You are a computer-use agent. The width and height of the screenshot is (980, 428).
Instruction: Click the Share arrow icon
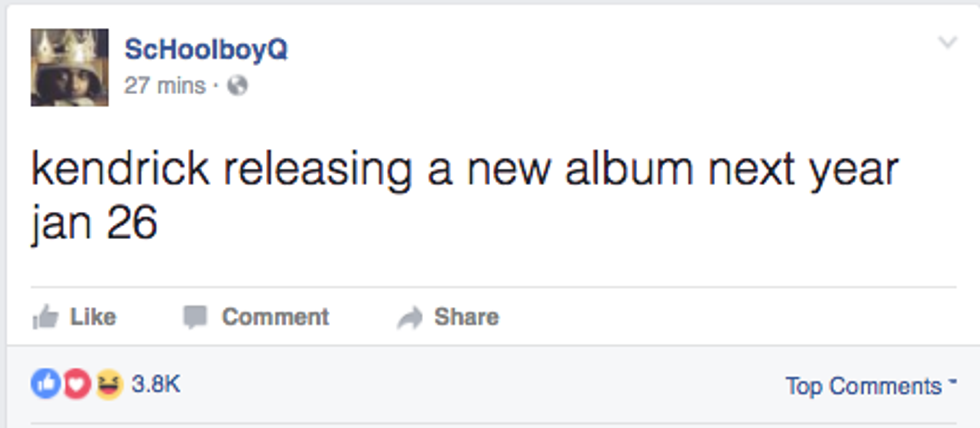pyautogui.click(x=410, y=318)
